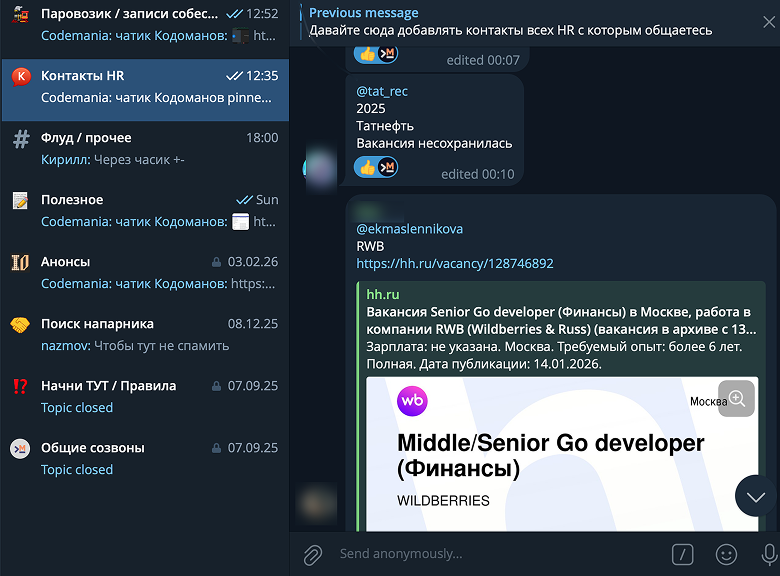This screenshot has height=576, width=780.
Task: Click Topic closed under Начни ТУТ / Правила
Action: (x=77, y=408)
